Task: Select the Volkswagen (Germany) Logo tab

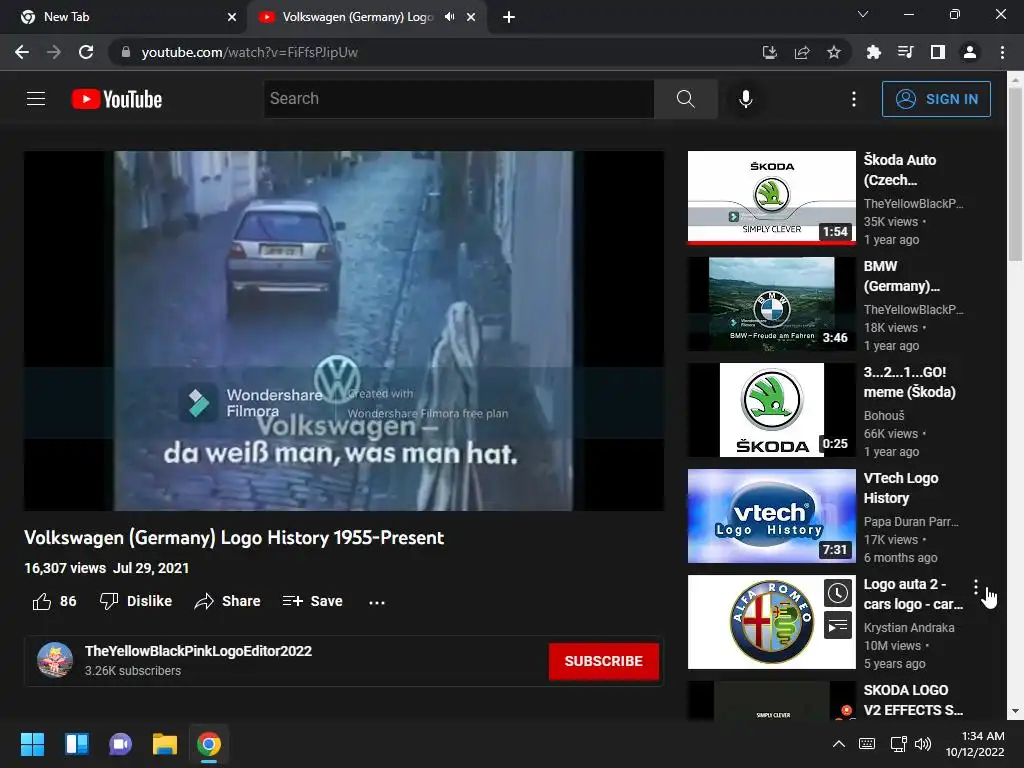Action: click(x=358, y=17)
